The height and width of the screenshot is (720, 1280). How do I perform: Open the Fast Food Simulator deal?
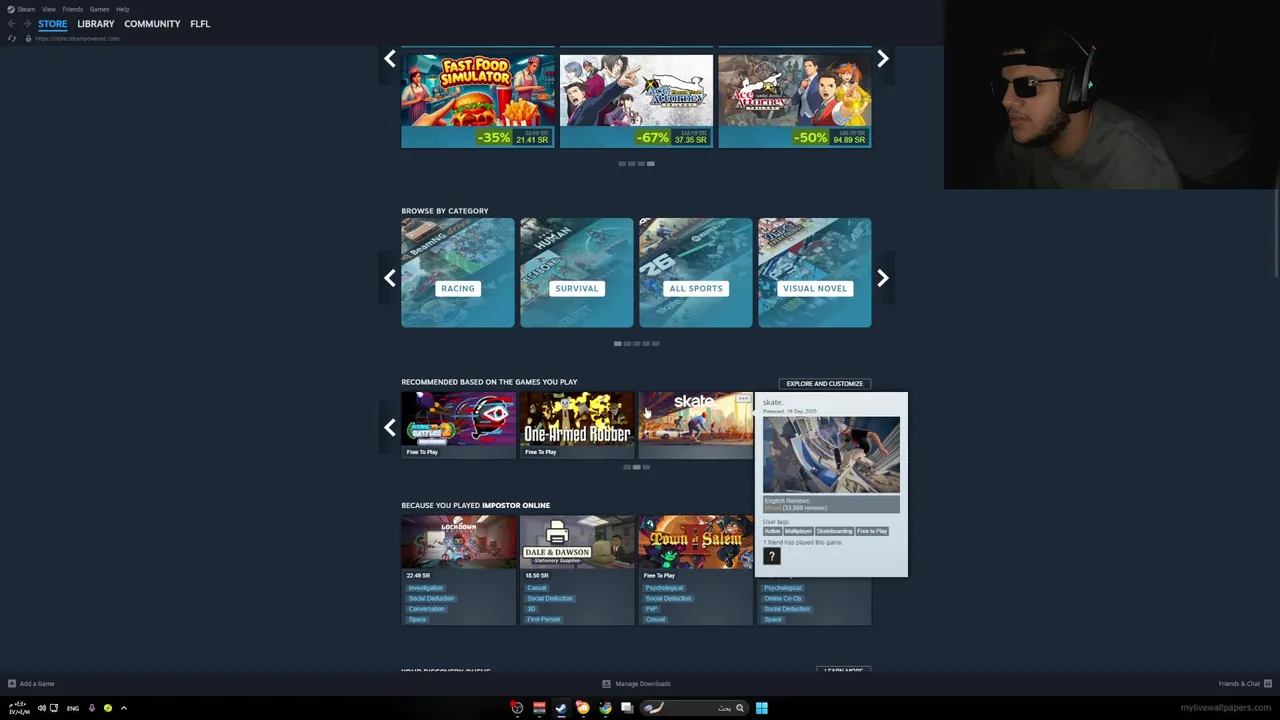pyautogui.click(x=478, y=100)
